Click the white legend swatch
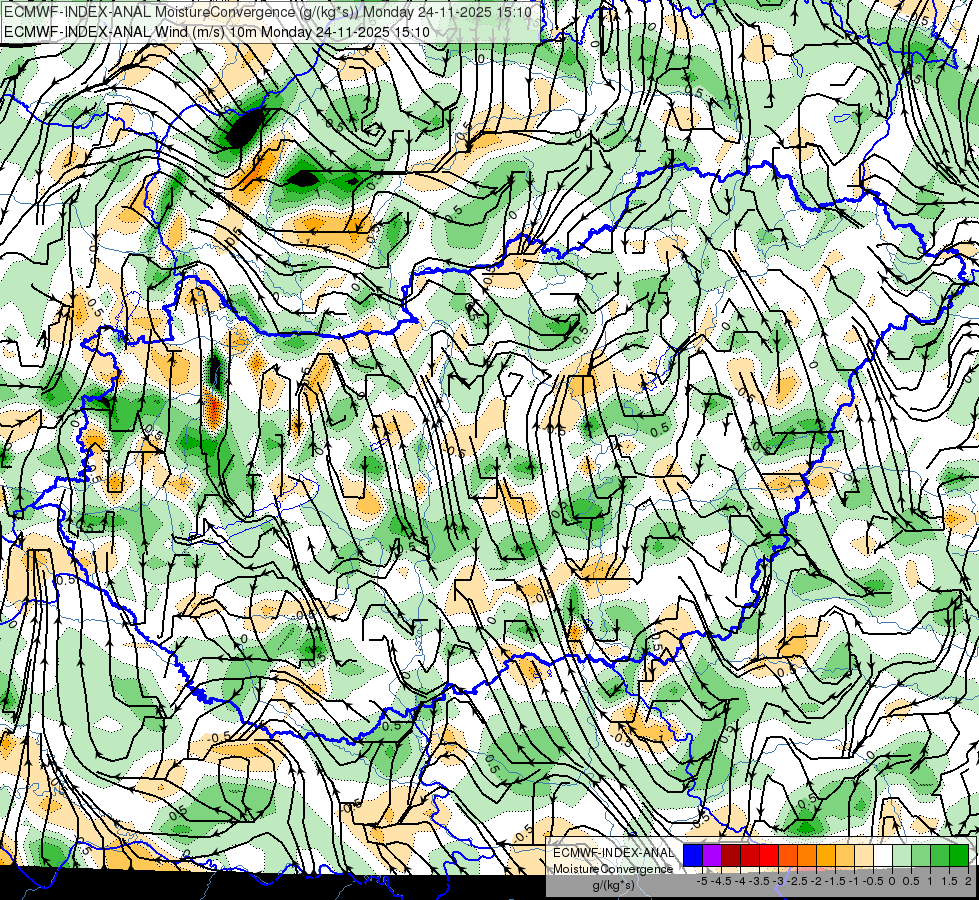This screenshot has height=900, width=979. [883, 855]
